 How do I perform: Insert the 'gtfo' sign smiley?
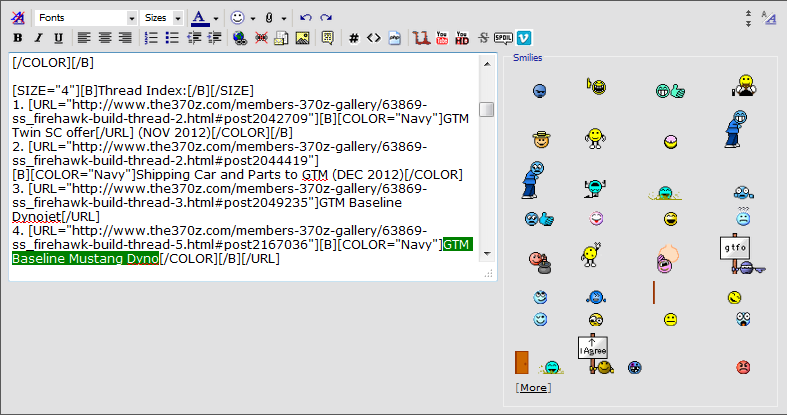(742, 254)
